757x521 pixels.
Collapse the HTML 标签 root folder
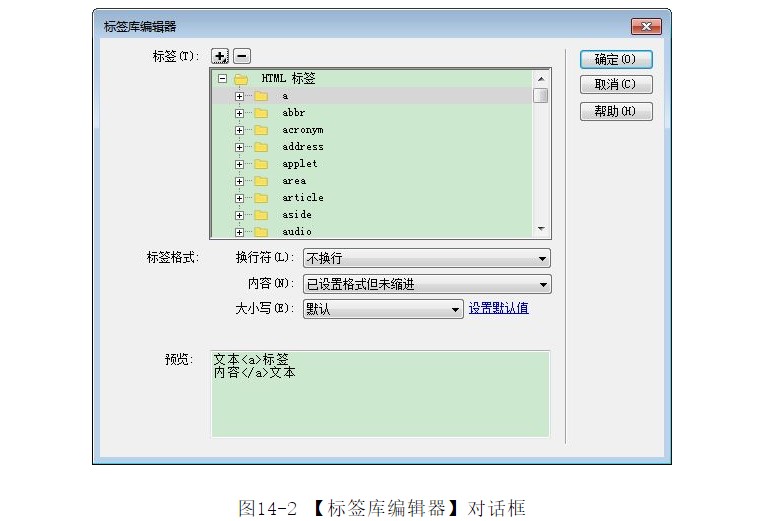(x=222, y=79)
